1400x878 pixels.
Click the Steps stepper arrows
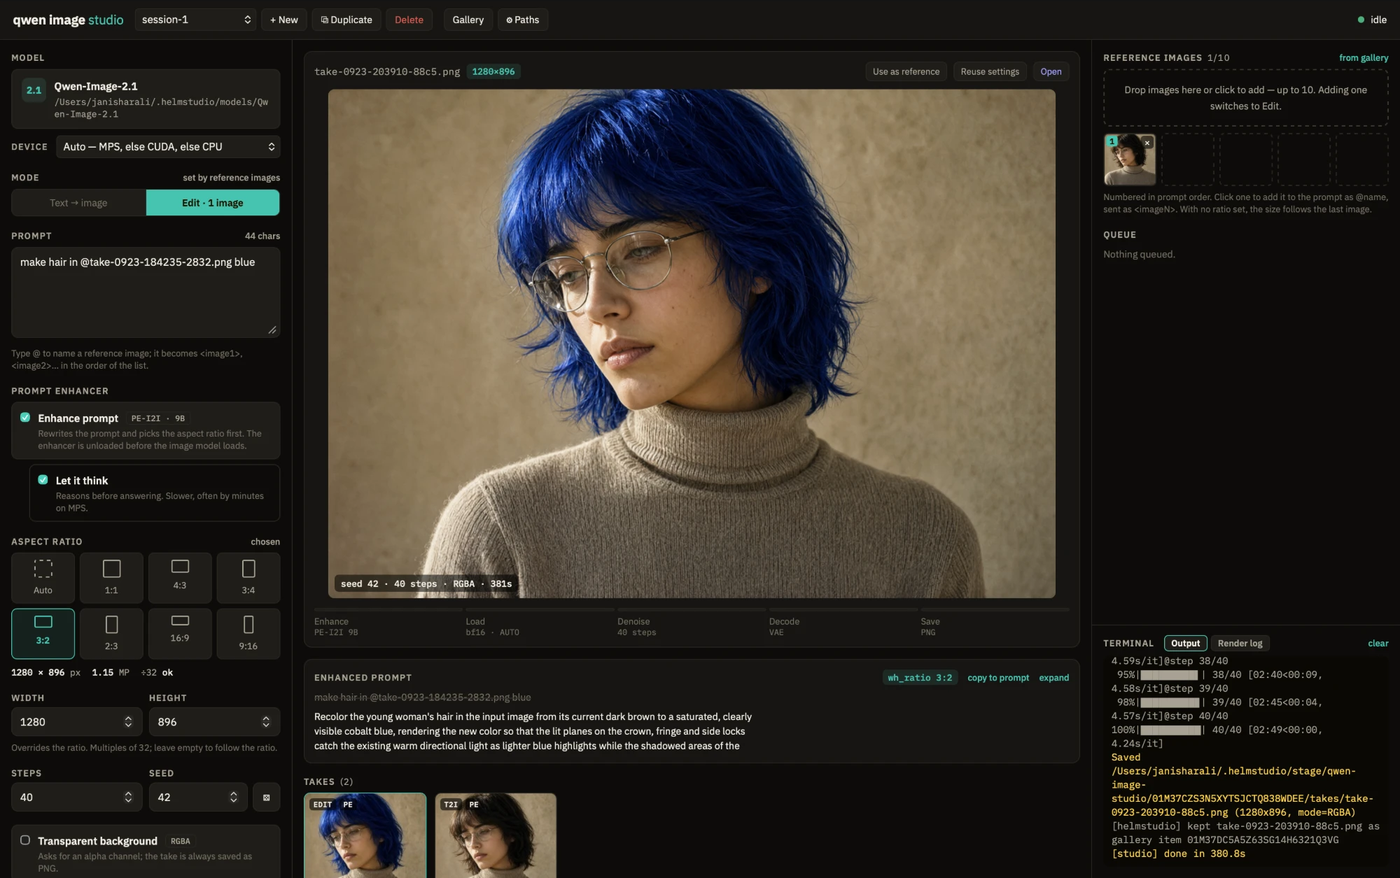128,797
